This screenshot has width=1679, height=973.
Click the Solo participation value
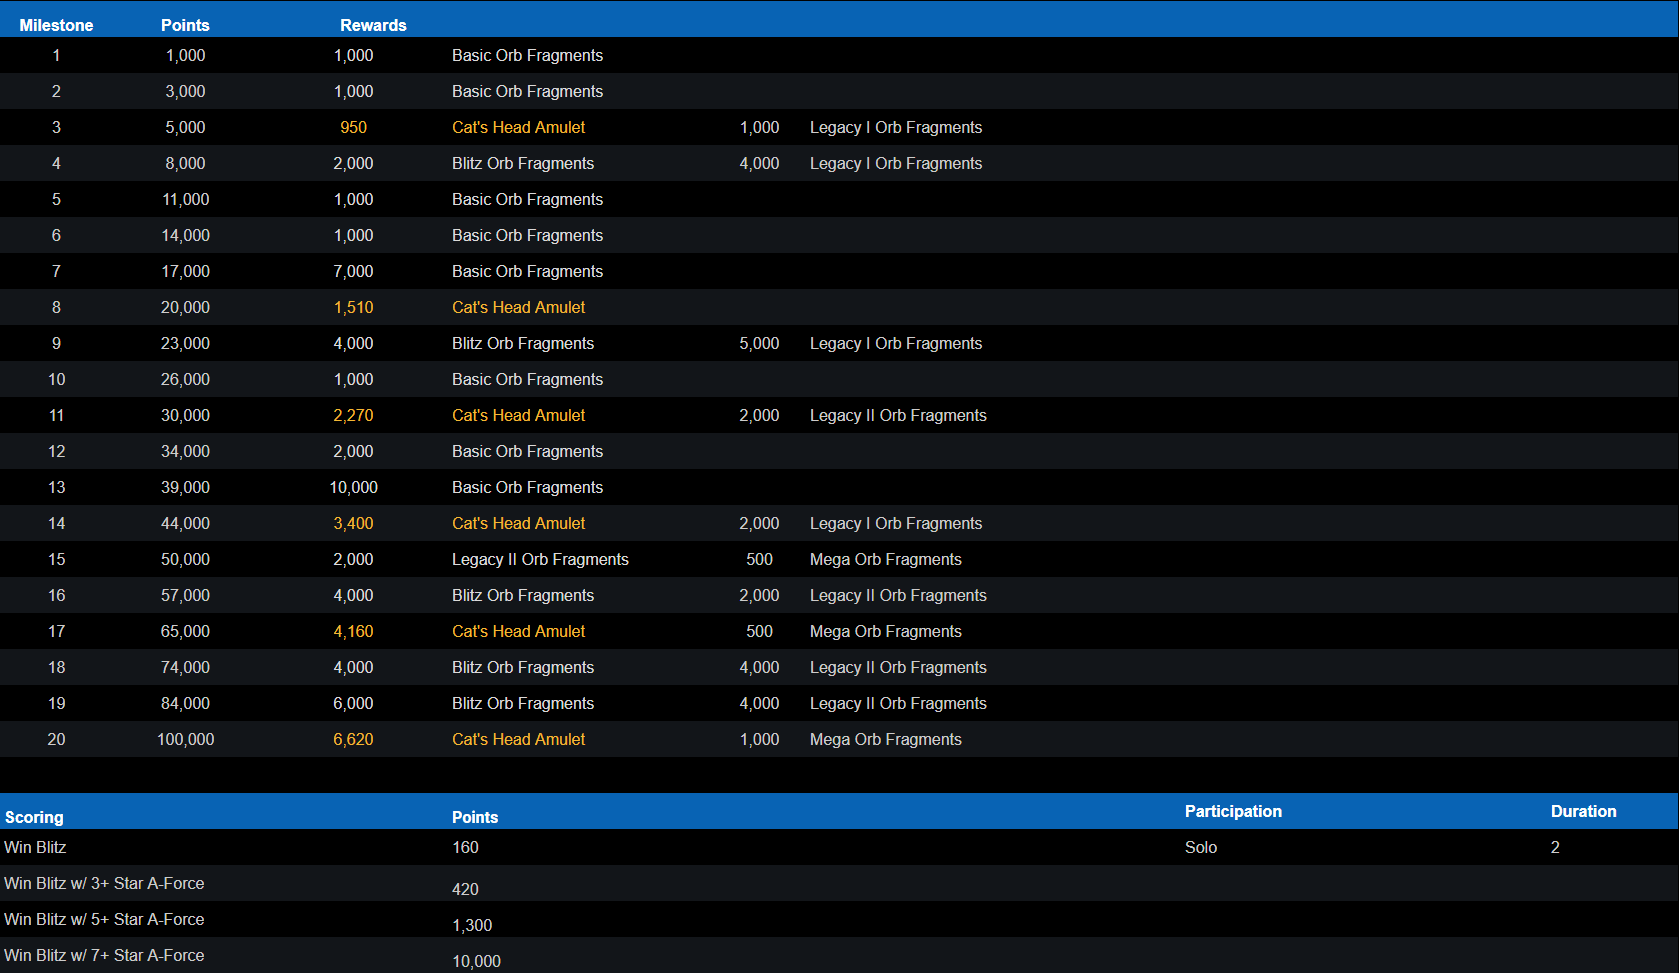tap(1201, 847)
